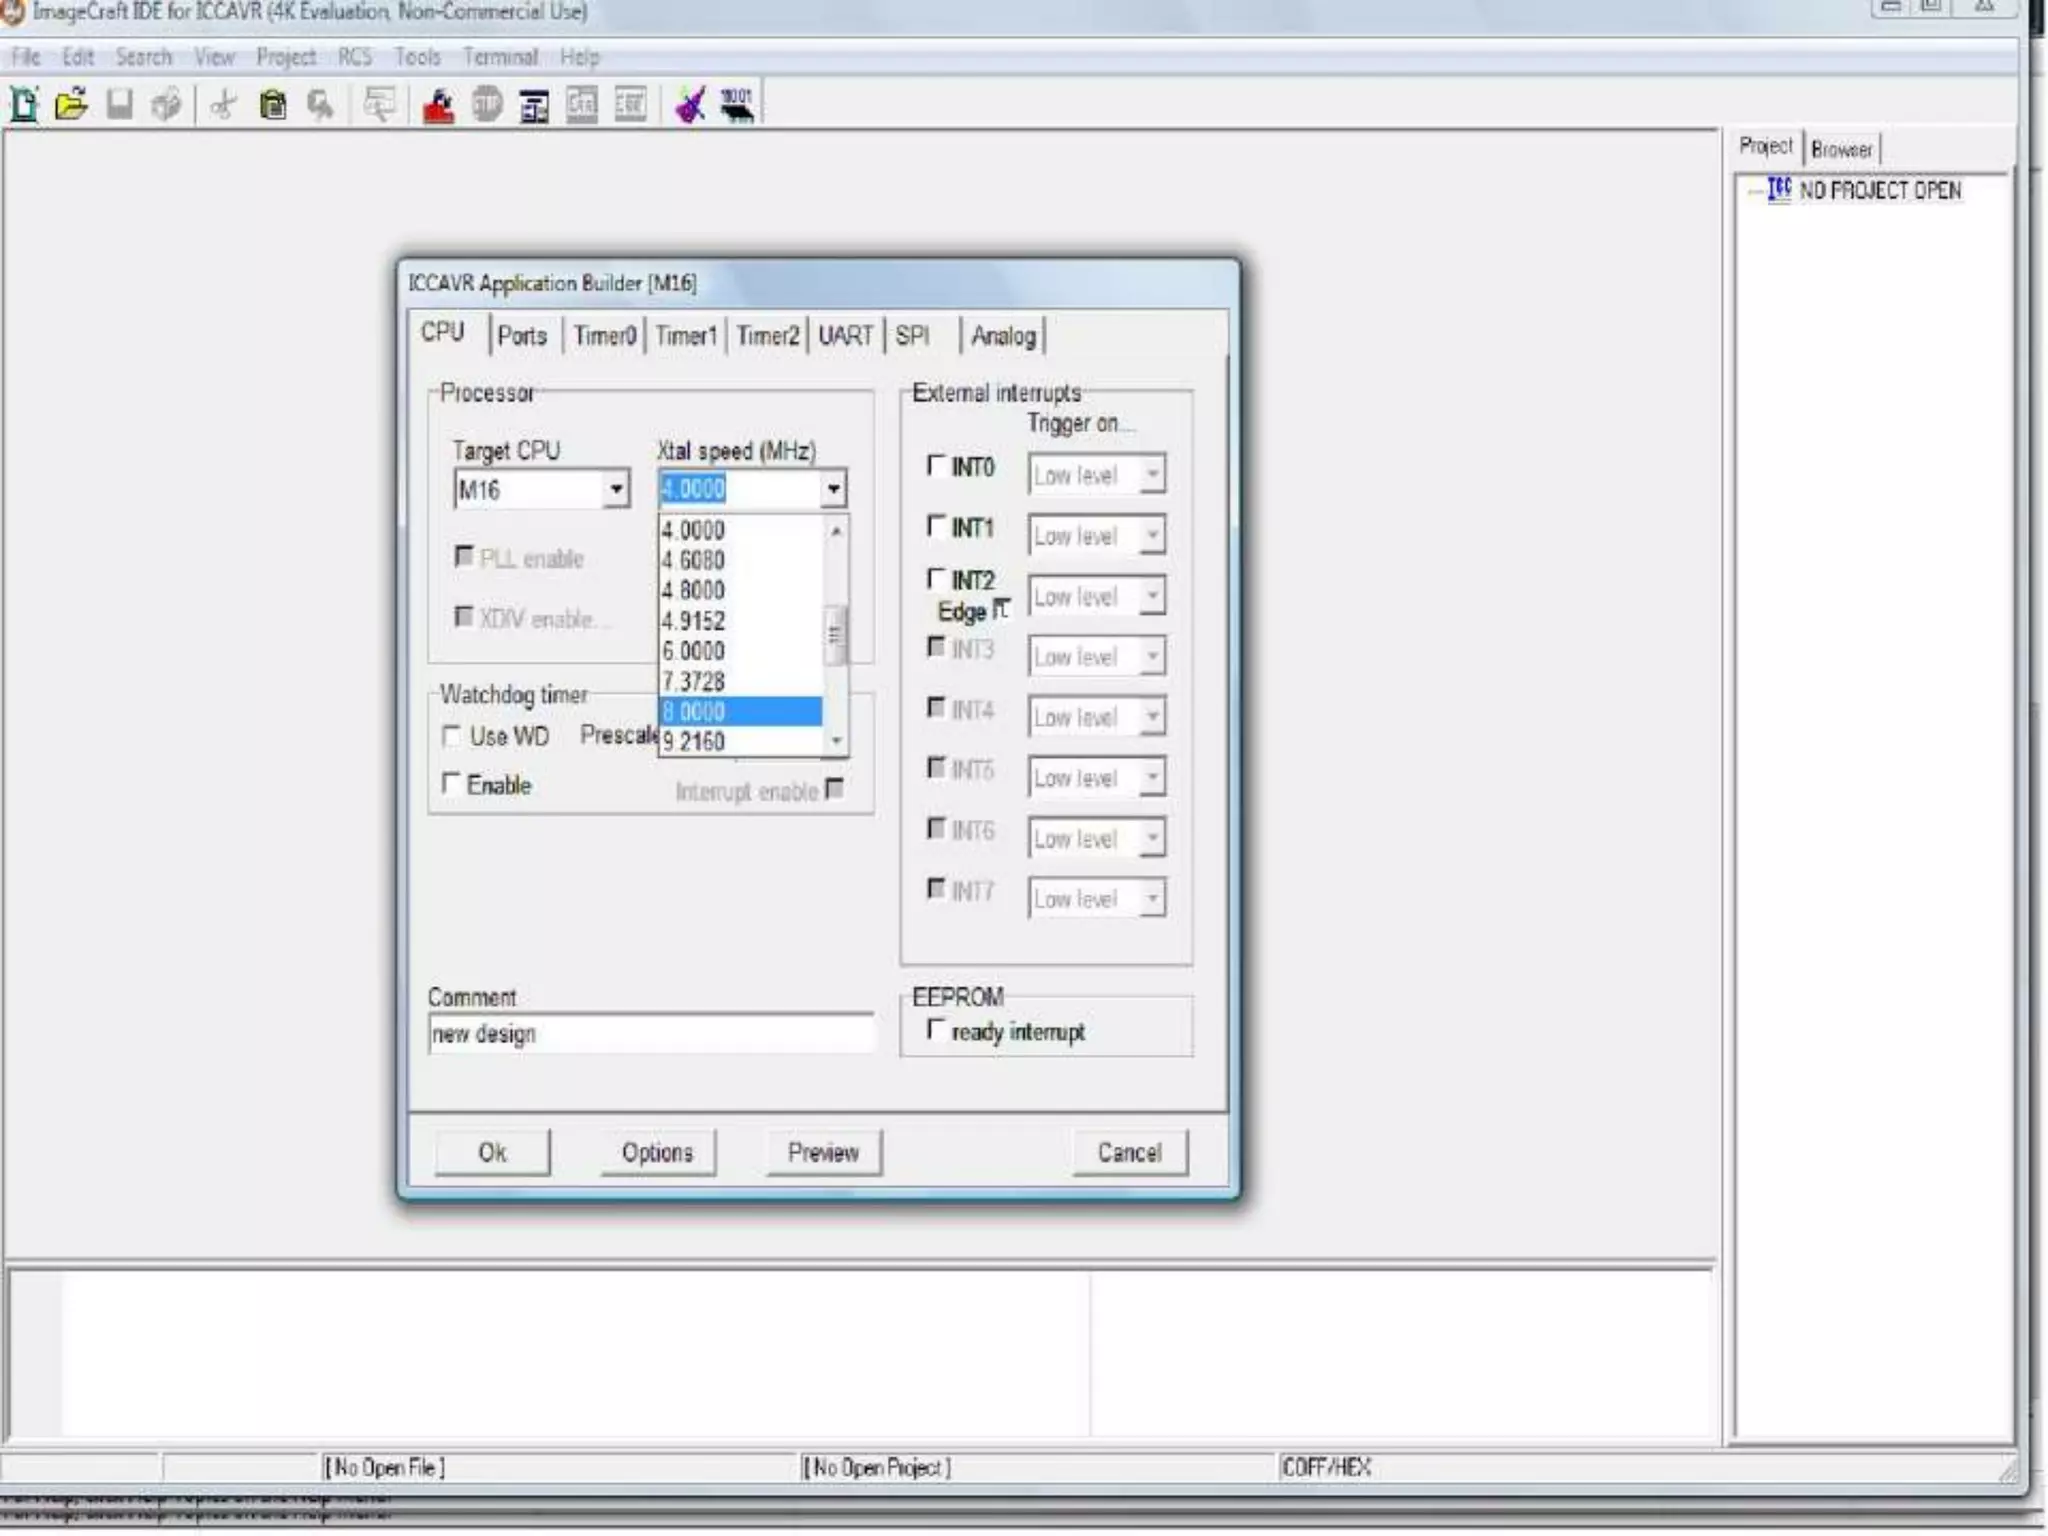Enable the Use WD checkbox
The height and width of the screenshot is (1536, 2048).
(x=451, y=736)
